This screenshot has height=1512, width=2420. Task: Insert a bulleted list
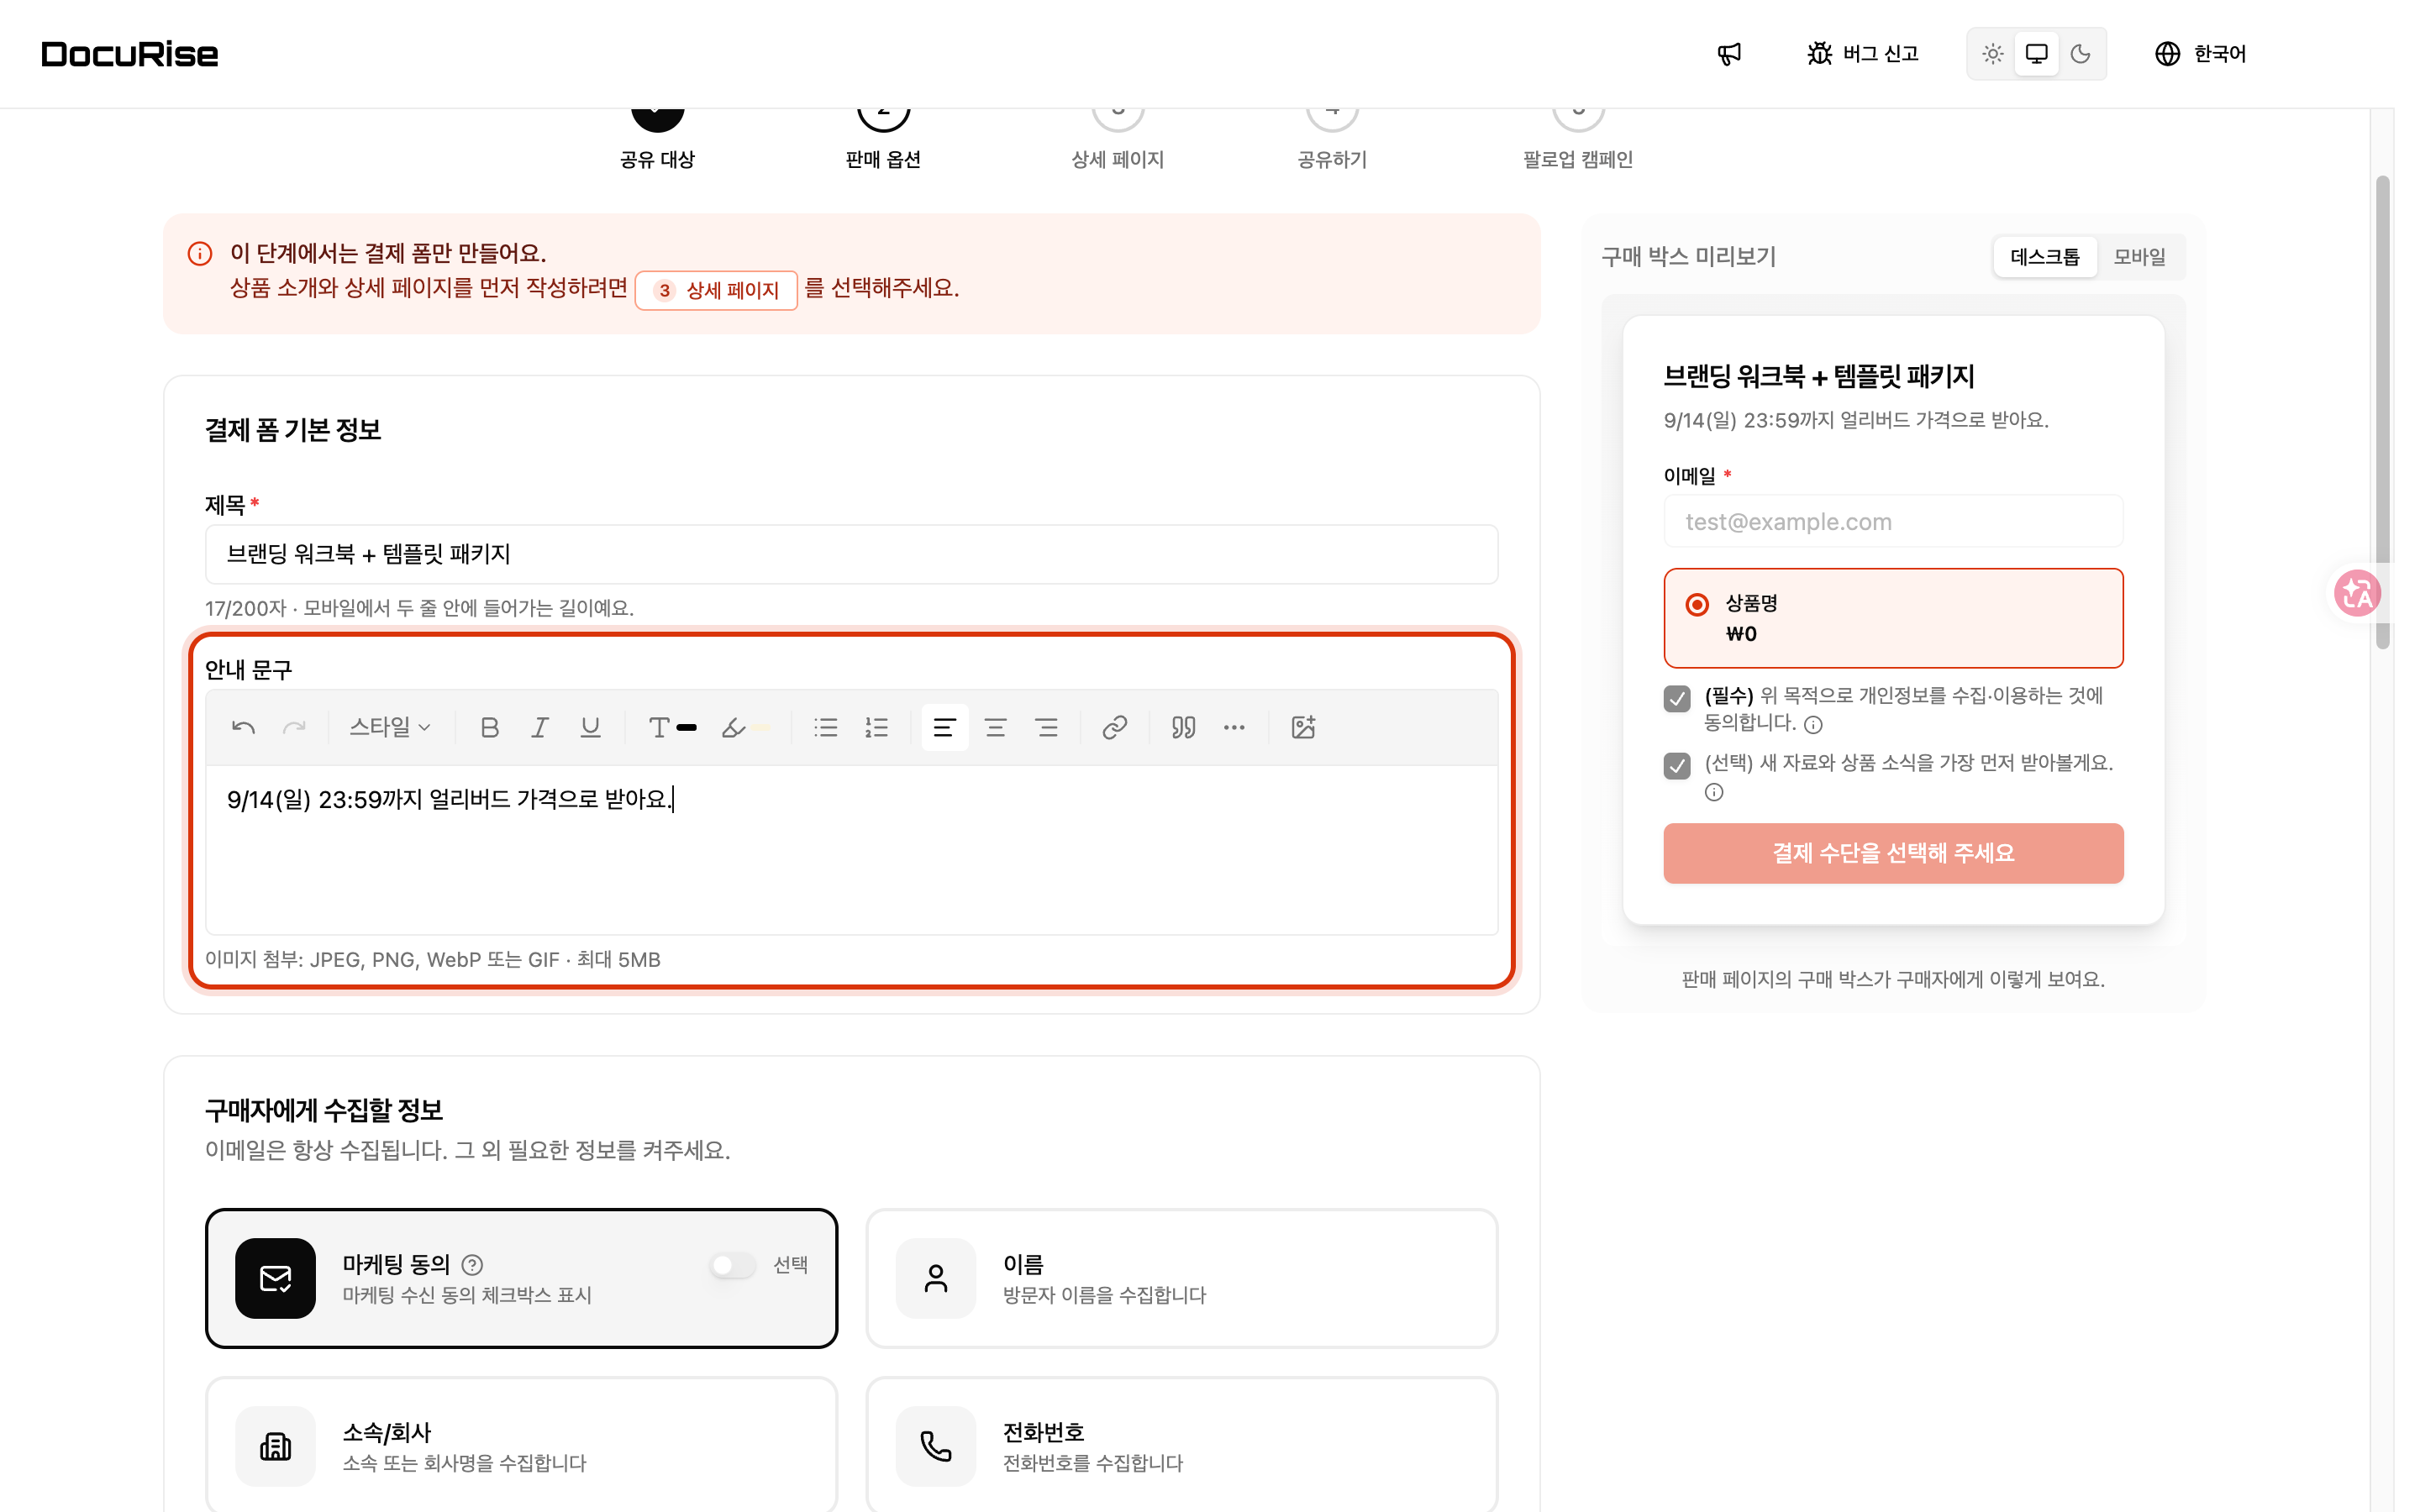[826, 727]
